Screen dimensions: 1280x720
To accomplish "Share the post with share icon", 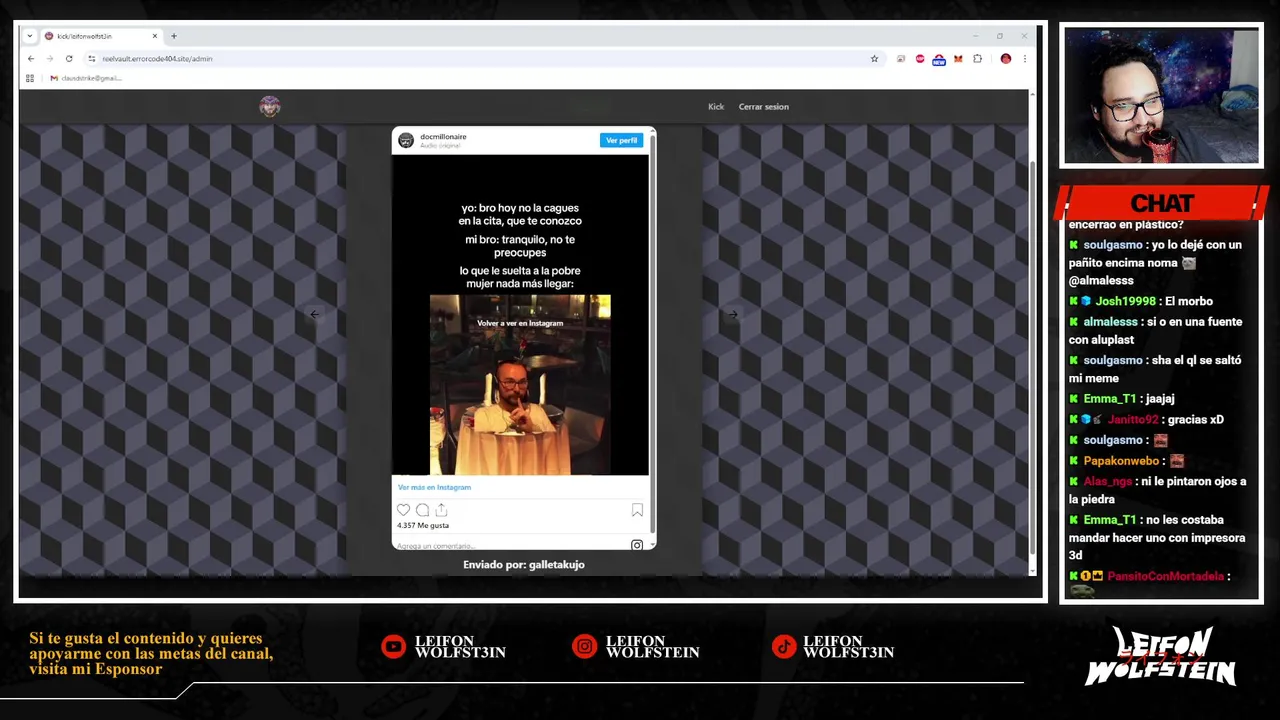I will point(441,510).
